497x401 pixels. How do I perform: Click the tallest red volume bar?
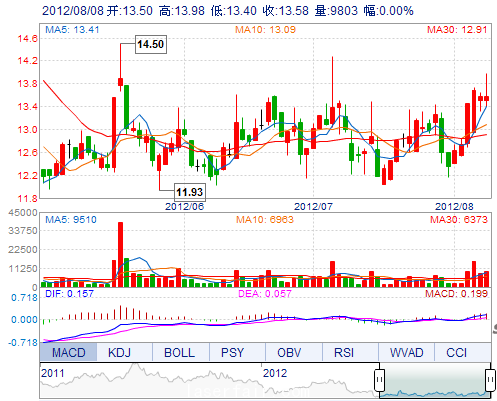tap(120, 254)
